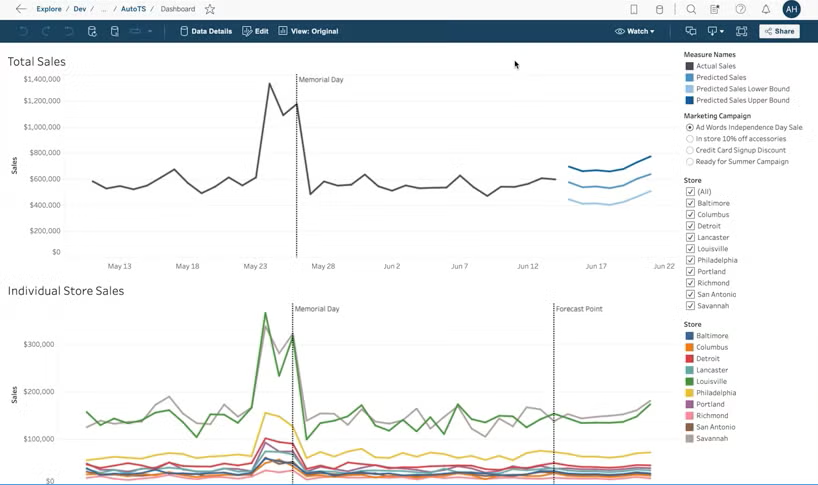This screenshot has width=818, height=485.
Task: Select Ready for Summer Campaign option
Action: click(x=690, y=161)
